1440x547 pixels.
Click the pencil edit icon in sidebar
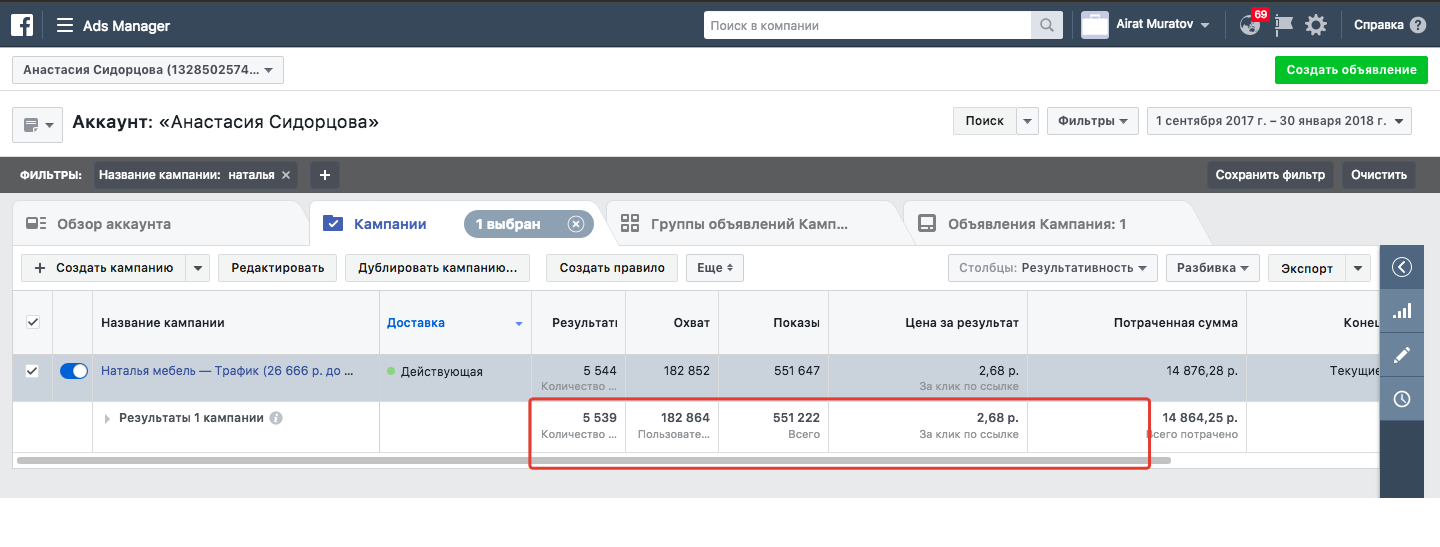(1402, 355)
